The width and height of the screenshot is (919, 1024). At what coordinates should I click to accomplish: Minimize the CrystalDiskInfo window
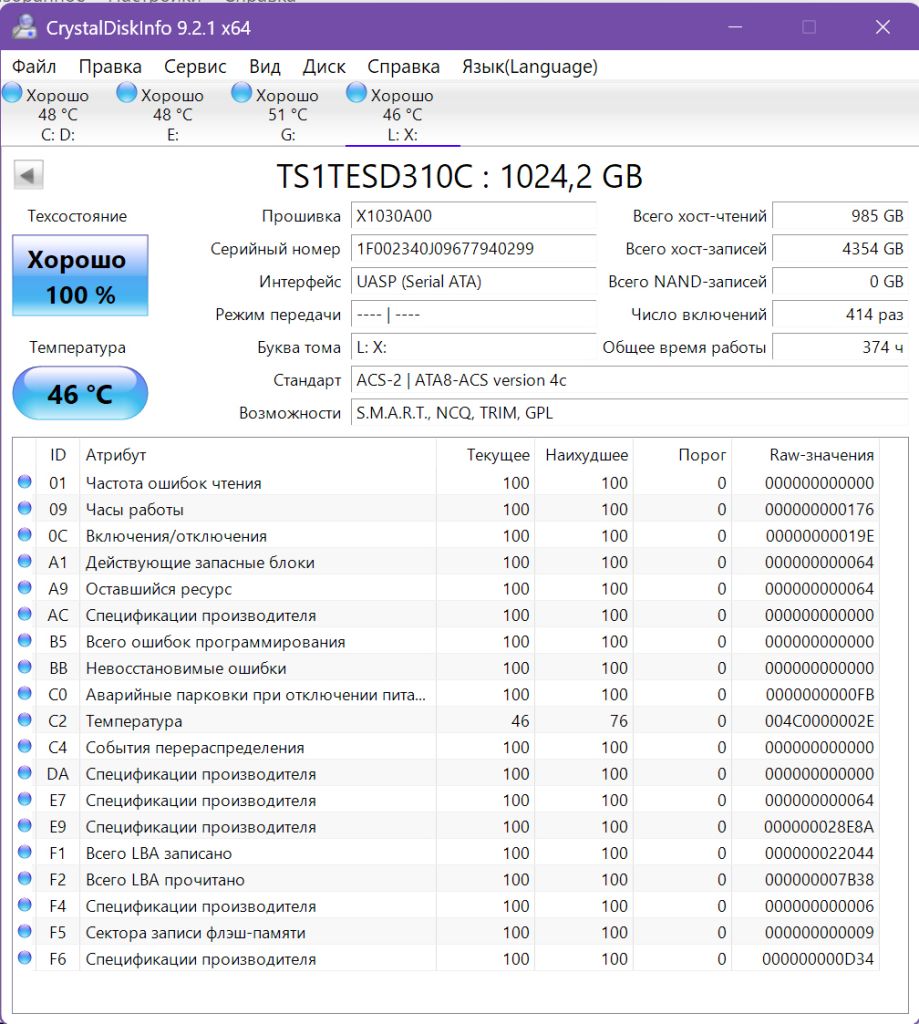click(x=735, y=27)
